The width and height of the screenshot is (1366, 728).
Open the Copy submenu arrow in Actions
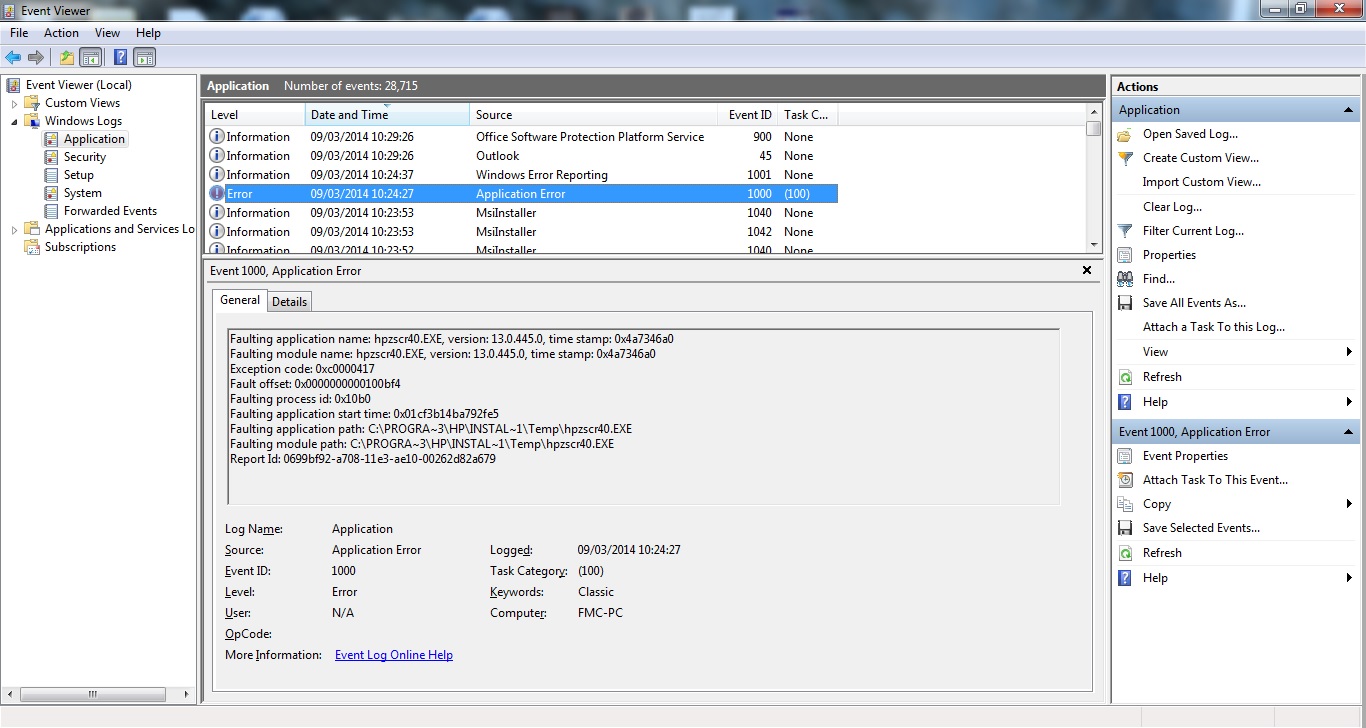(x=1349, y=504)
